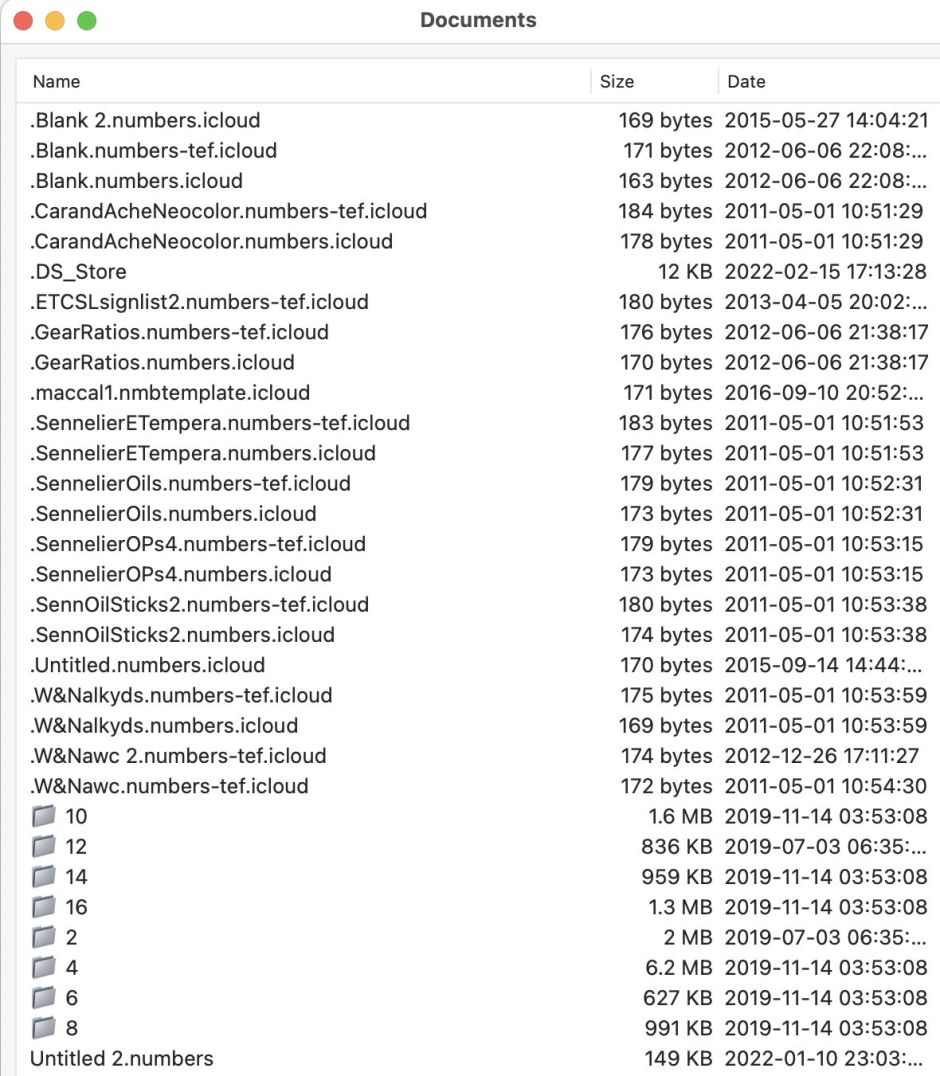The image size is (940, 1076).
Task: Select the Untitled 2.numbers file
Action: 122,1058
